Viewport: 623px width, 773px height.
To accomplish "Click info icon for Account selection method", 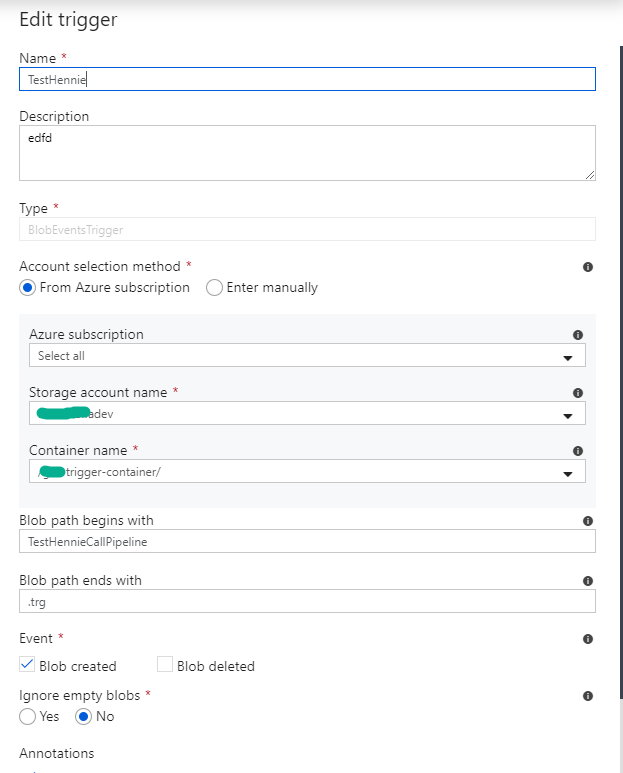I will tap(588, 267).
